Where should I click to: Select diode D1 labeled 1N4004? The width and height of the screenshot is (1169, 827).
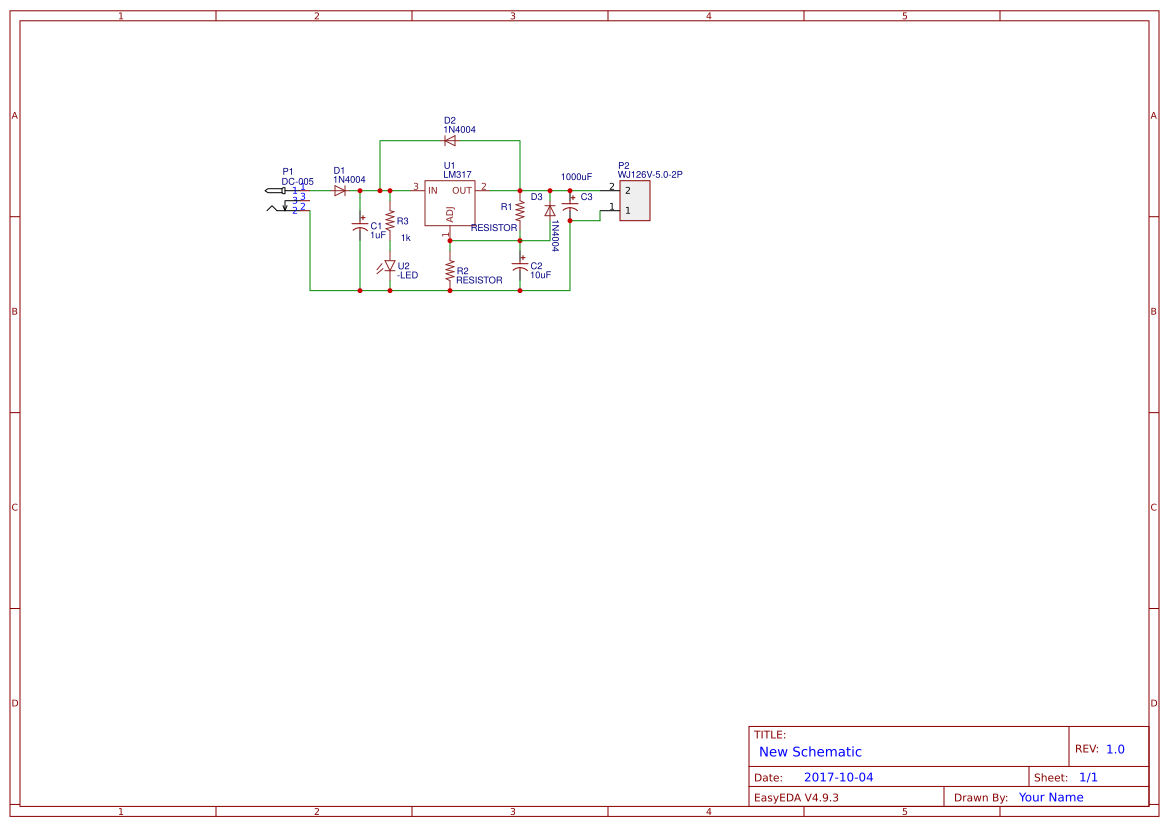[x=340, y=190]
